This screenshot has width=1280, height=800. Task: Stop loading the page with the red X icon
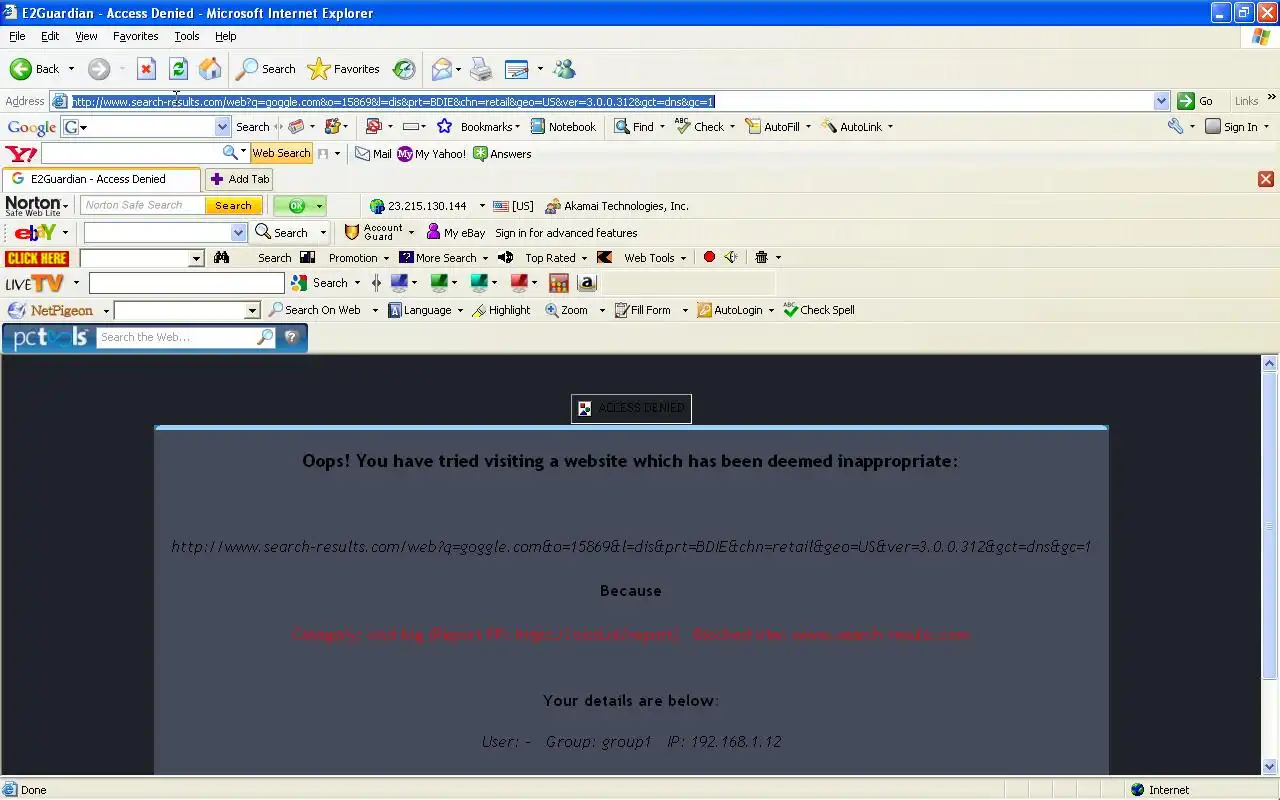point(146,69)
